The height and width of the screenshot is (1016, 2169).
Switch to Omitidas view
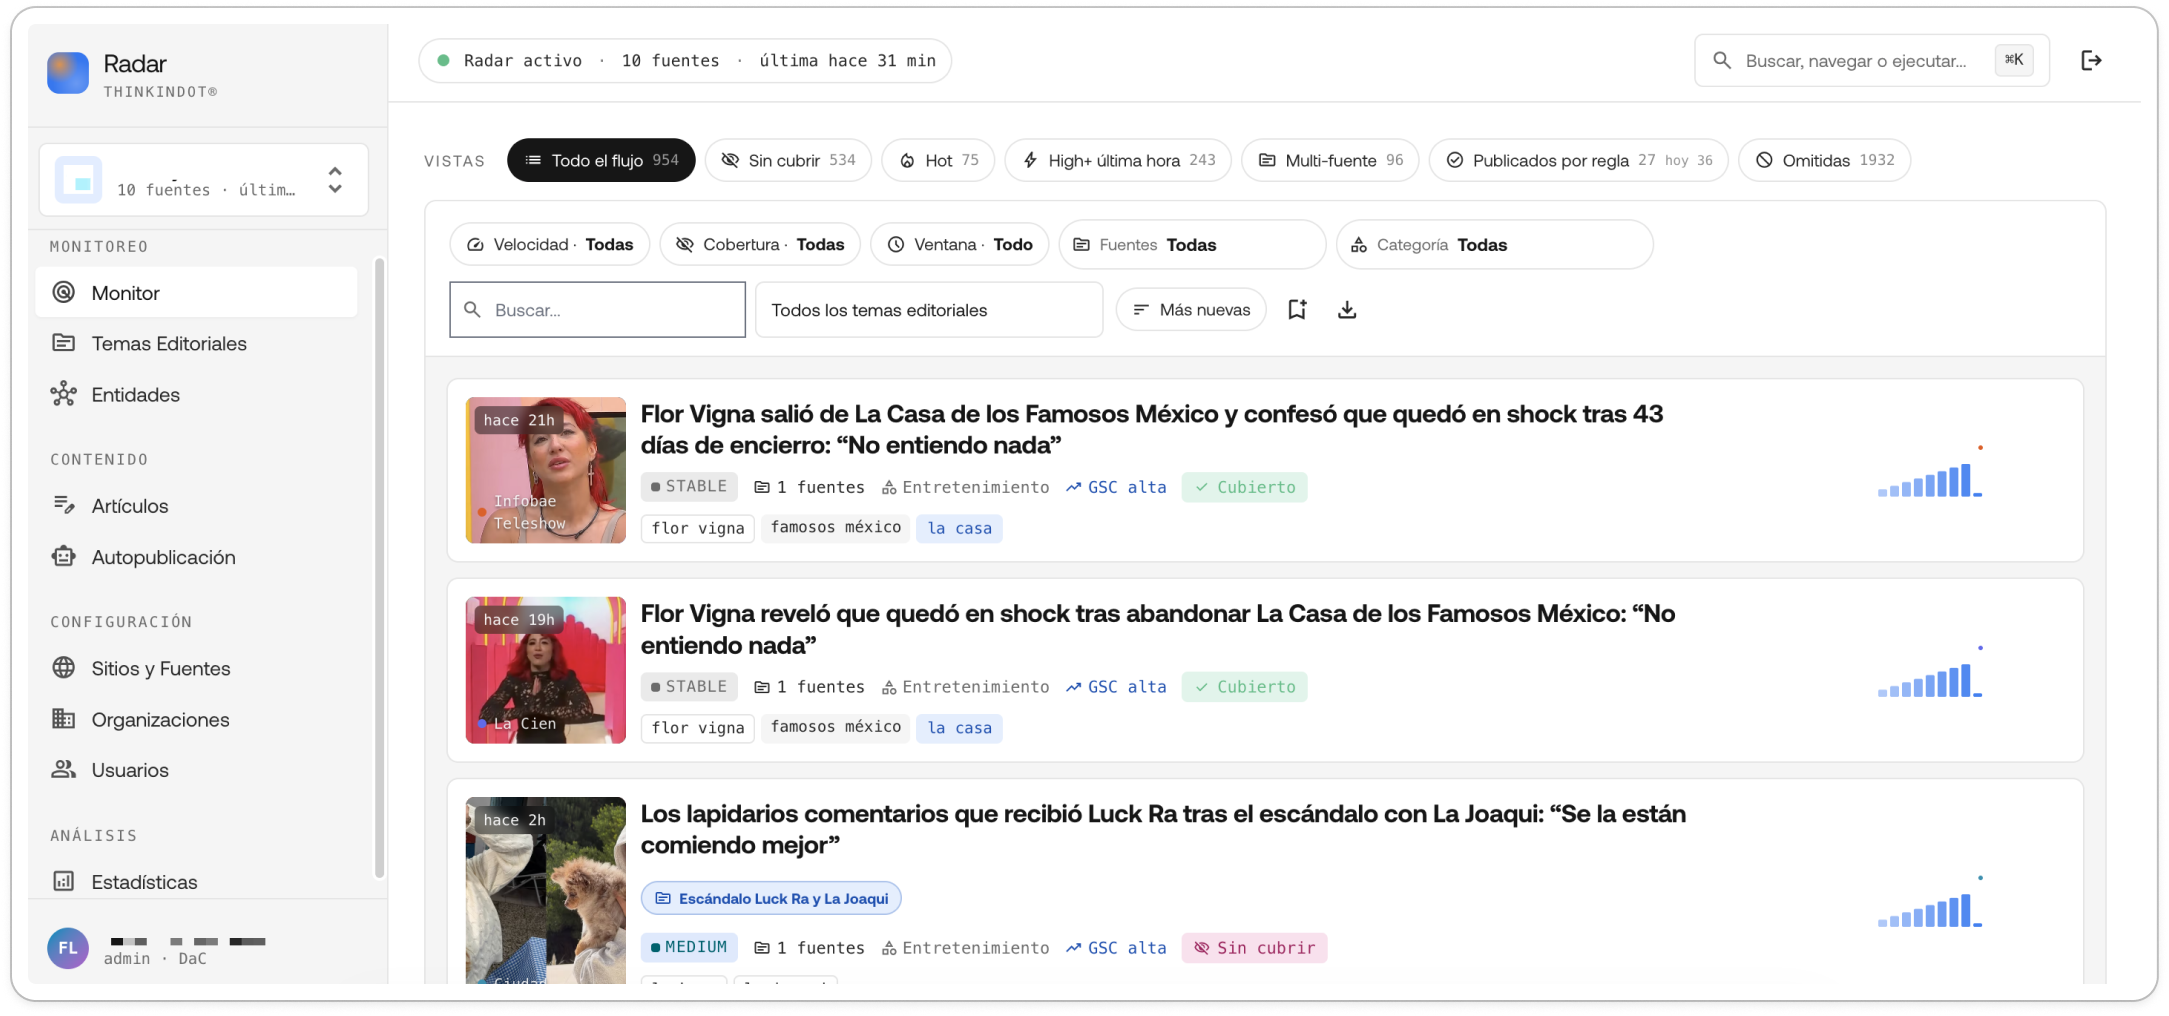[x=1825, y=160]
